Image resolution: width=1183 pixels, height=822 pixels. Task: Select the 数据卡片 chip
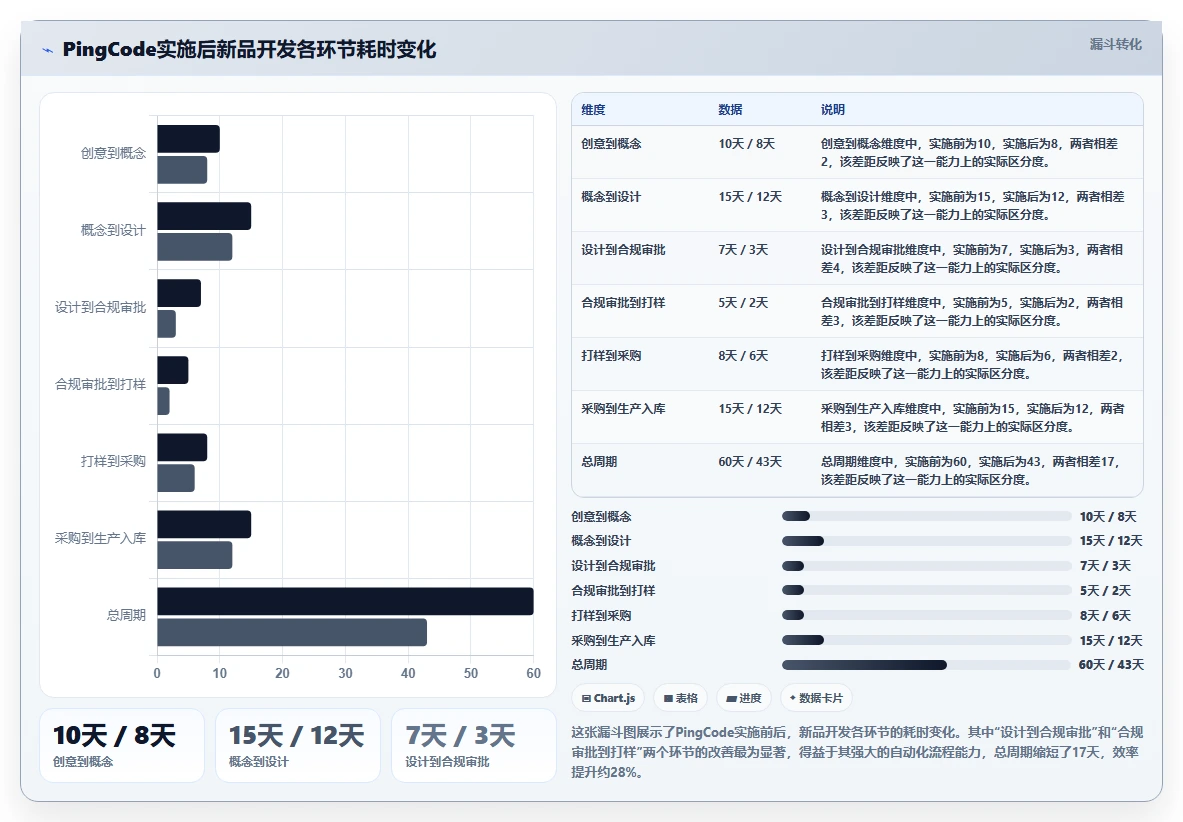[816, 698]
